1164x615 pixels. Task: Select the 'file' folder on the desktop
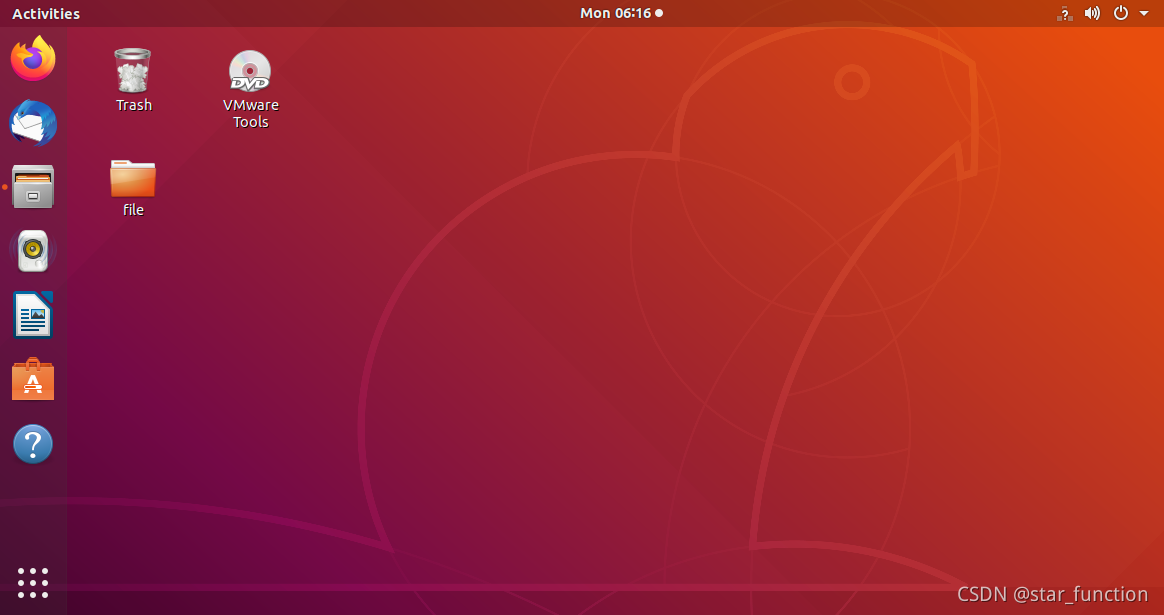coord(133,178)
